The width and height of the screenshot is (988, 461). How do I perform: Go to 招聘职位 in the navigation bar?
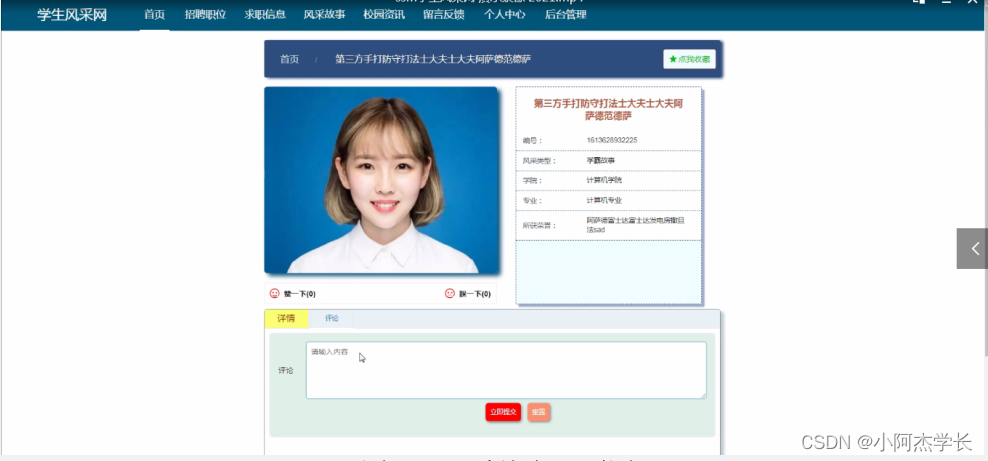pyautogui.click(x=205, y=14)
